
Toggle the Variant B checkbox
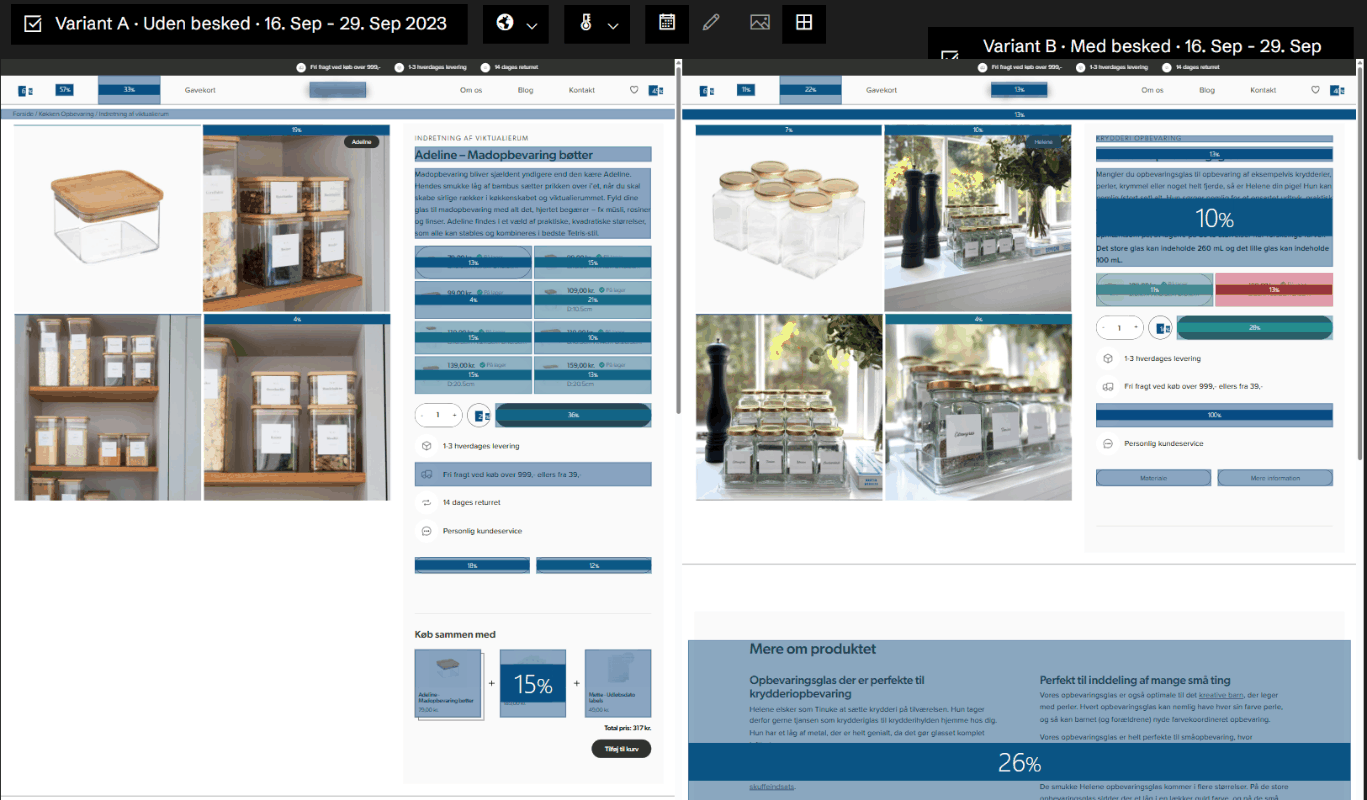click(x=950, y=56)
